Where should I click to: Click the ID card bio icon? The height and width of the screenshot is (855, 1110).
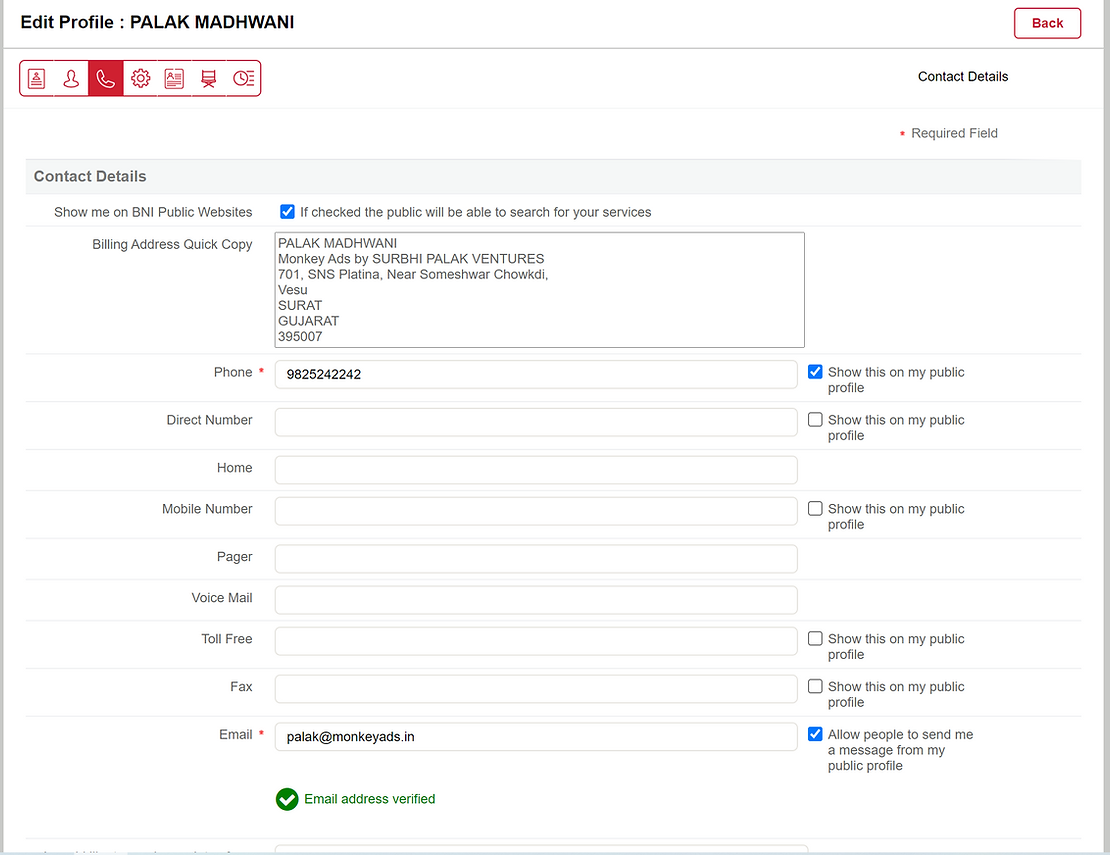click(174, 79)
